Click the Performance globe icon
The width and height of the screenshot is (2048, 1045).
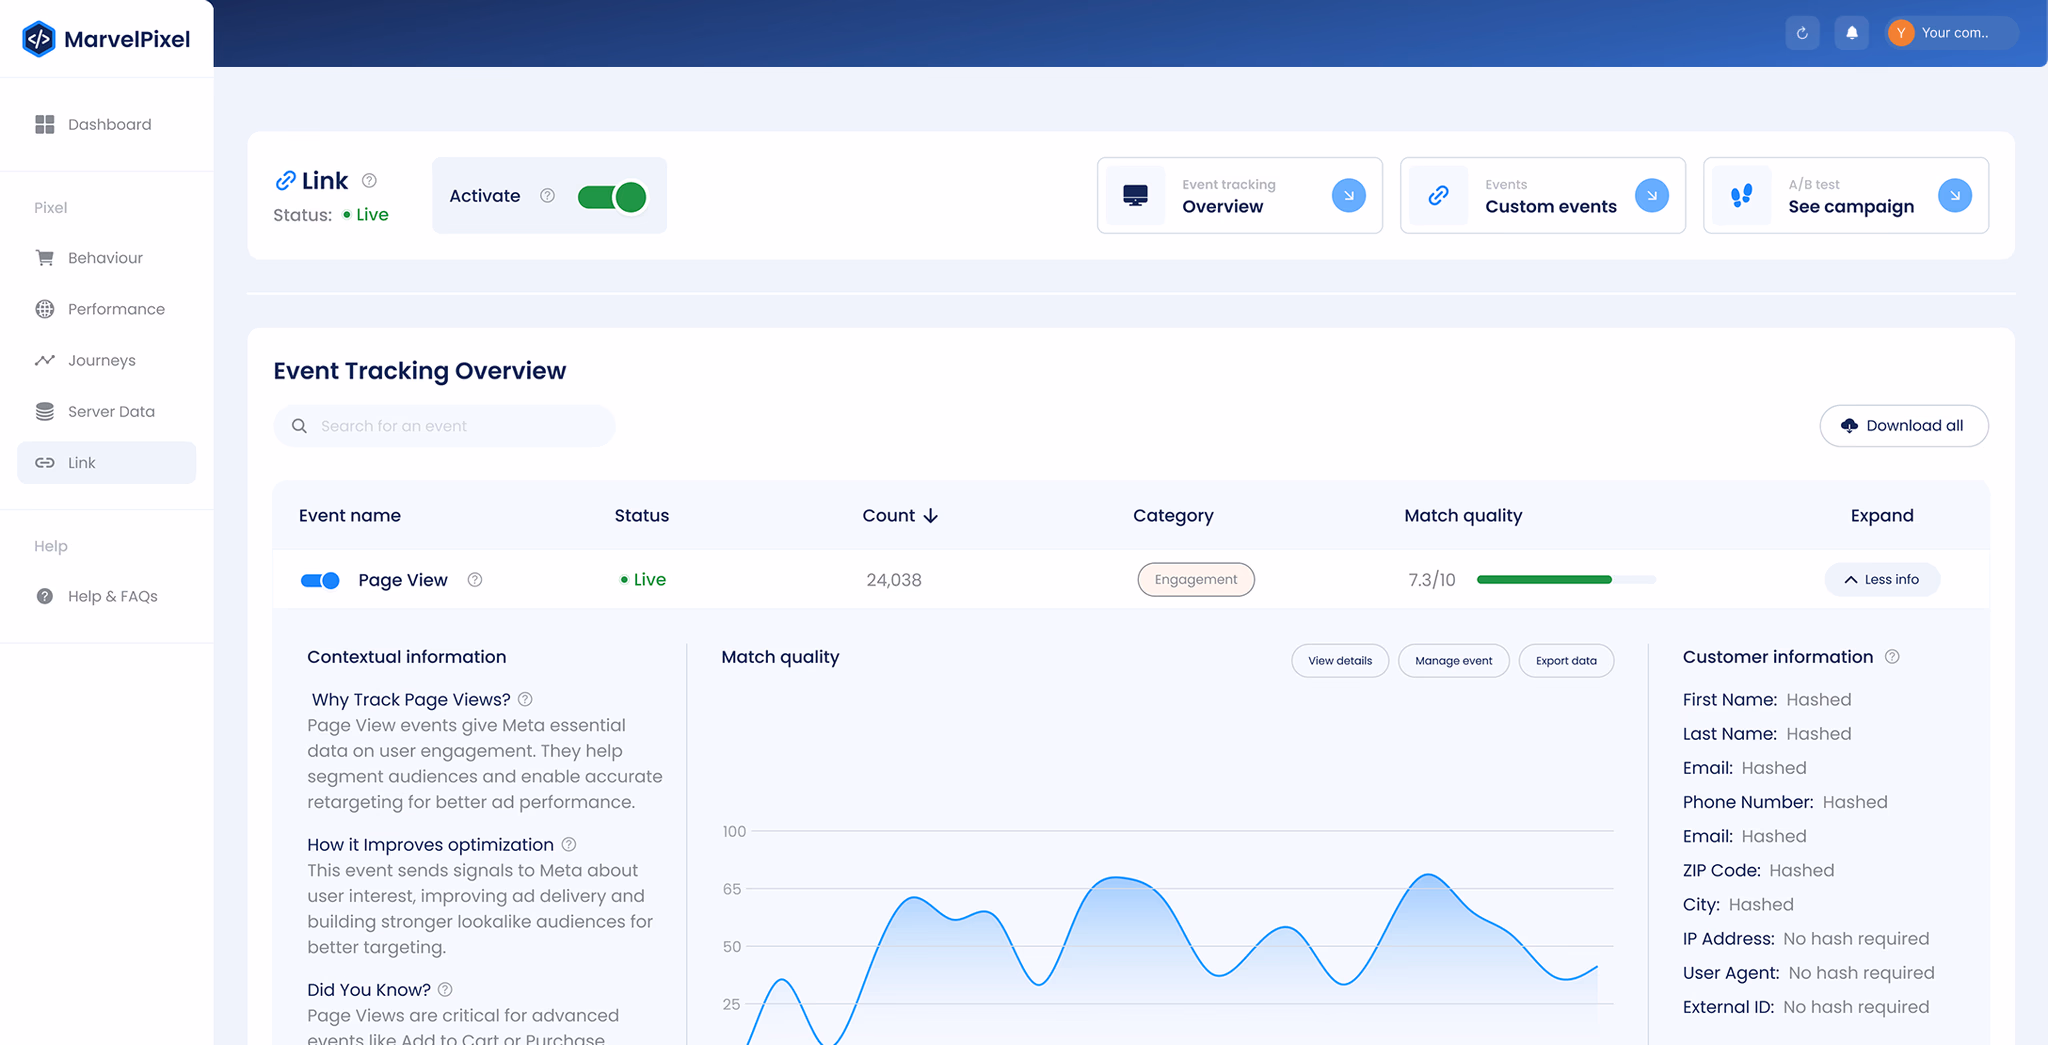point(44,309)
